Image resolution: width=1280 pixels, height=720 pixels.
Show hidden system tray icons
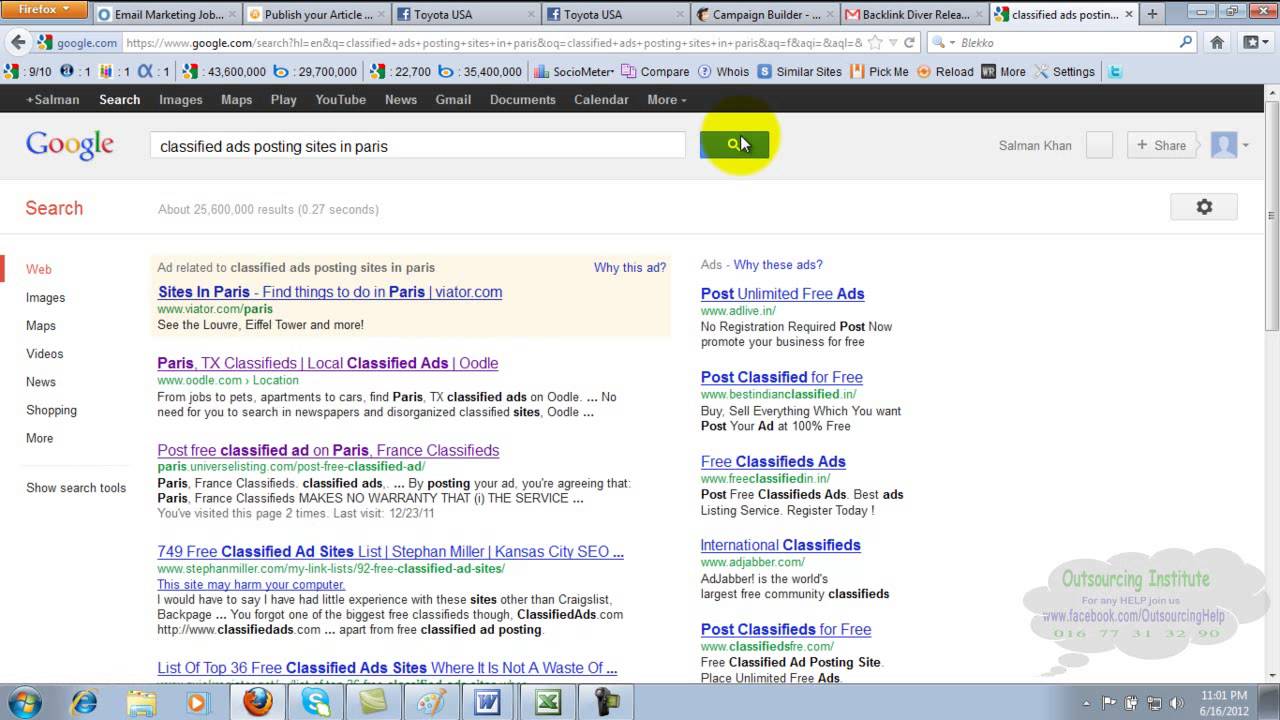[x=1086, y=703]
